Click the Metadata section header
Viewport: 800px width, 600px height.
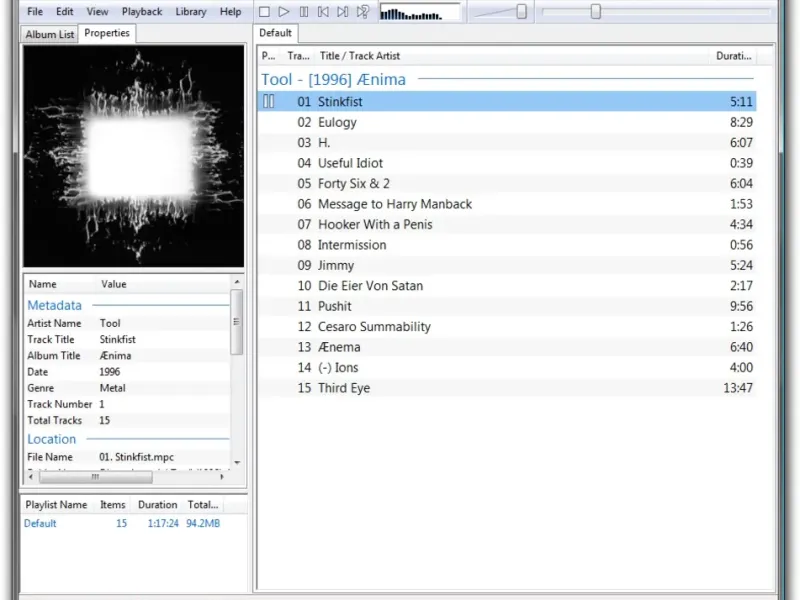(55, 305)
